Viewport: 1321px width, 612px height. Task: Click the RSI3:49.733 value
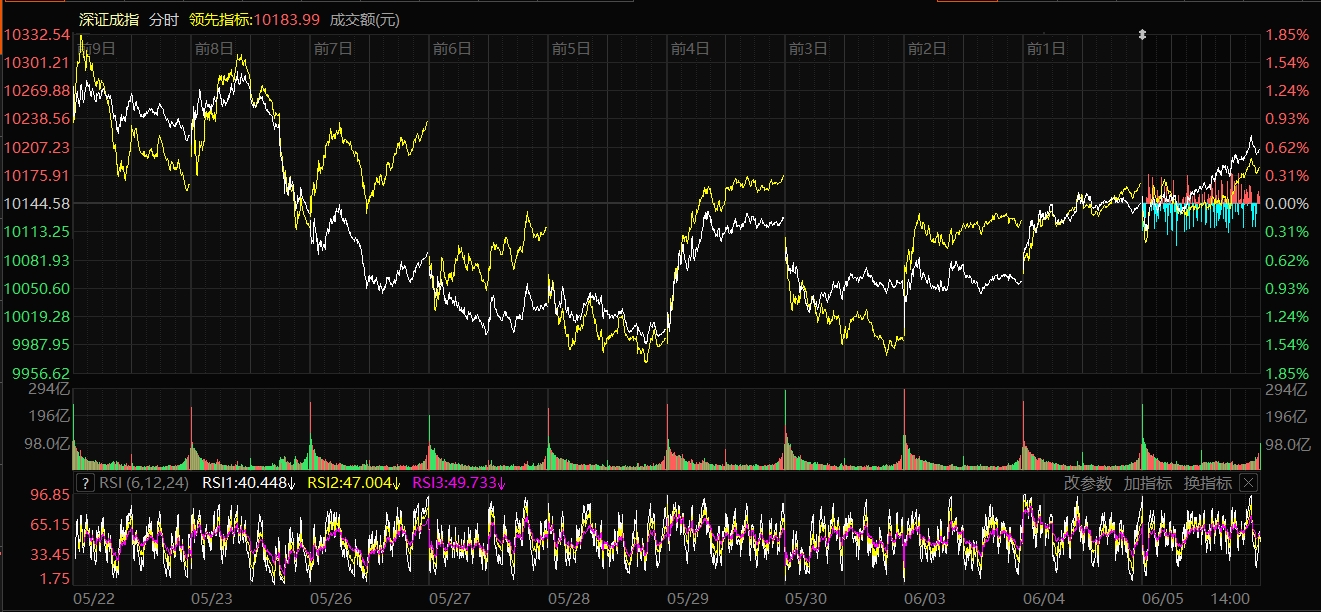[459, 483]
